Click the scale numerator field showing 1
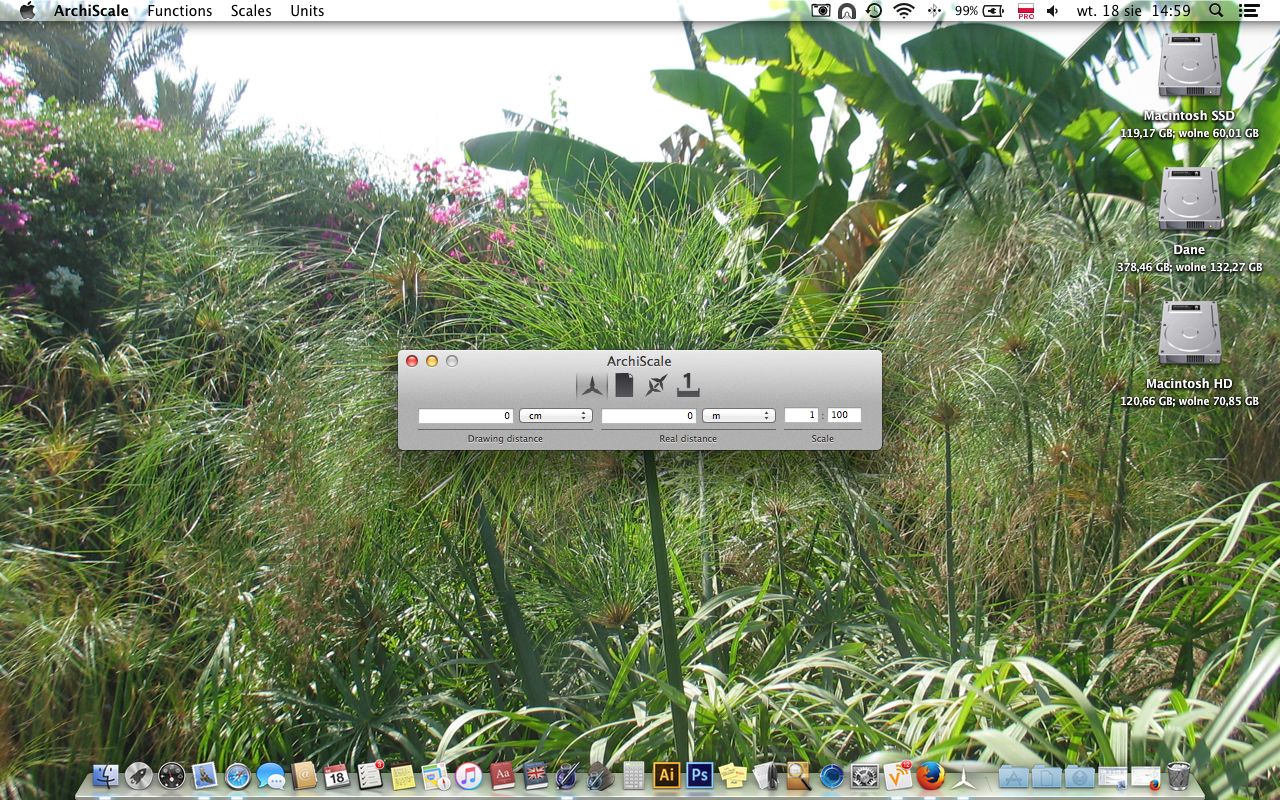The height and width of the screenshot is (800, 1280). tap(802, 415)
